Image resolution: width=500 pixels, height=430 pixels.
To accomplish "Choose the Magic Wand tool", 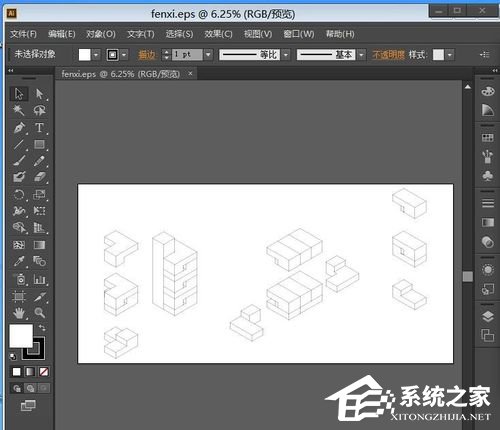I will tap(19, 110).
